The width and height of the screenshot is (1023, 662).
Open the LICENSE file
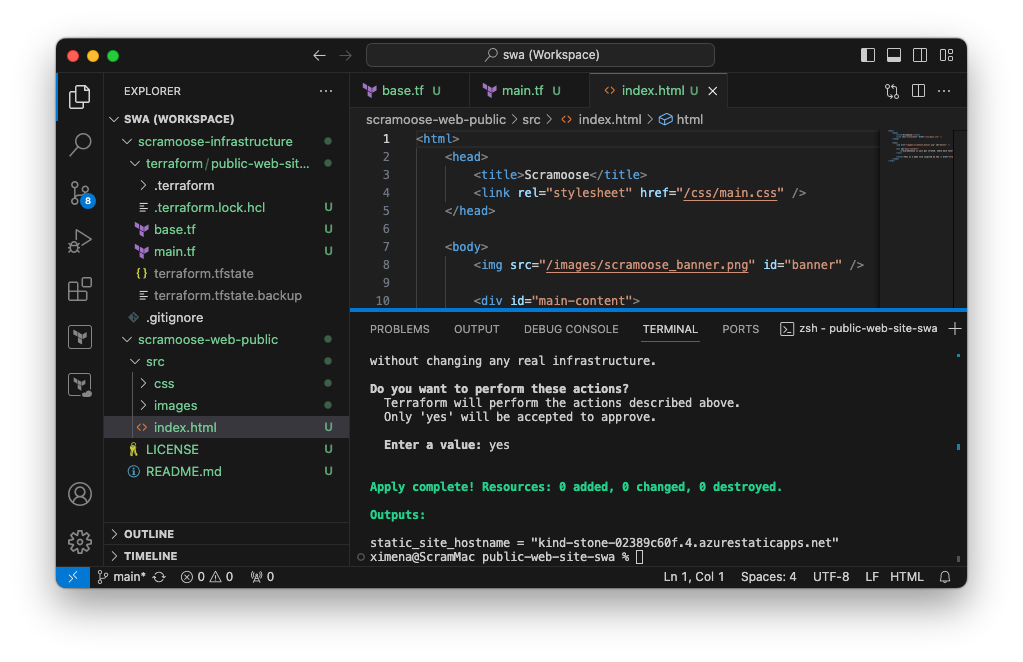(x=226, y=449)
